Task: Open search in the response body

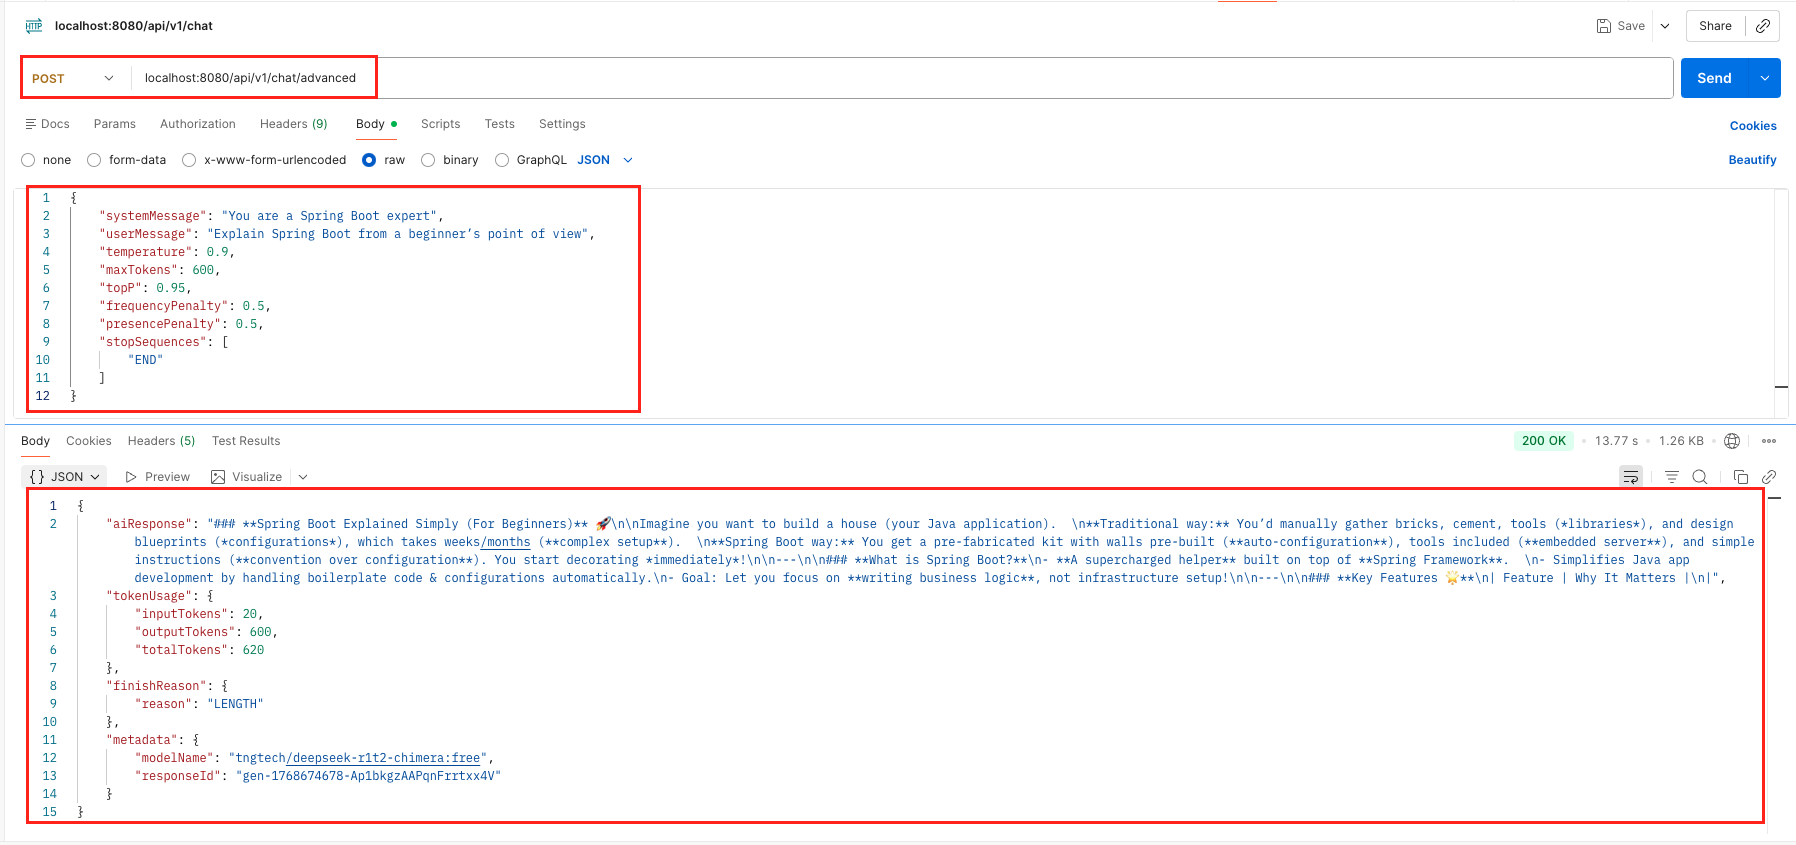Action: pyautogui.click(x=1699, y=477)
